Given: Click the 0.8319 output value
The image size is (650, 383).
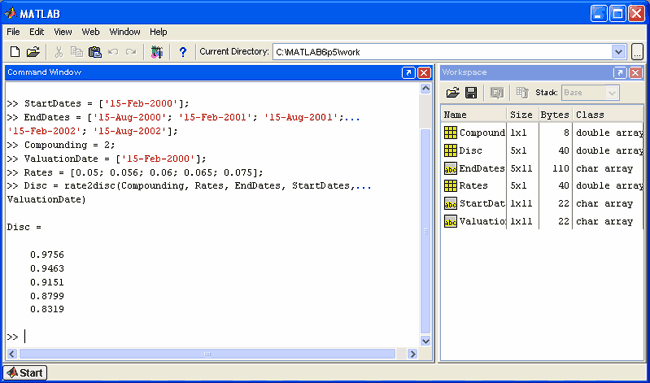Looking at the screenshot, I should (47, 309).
